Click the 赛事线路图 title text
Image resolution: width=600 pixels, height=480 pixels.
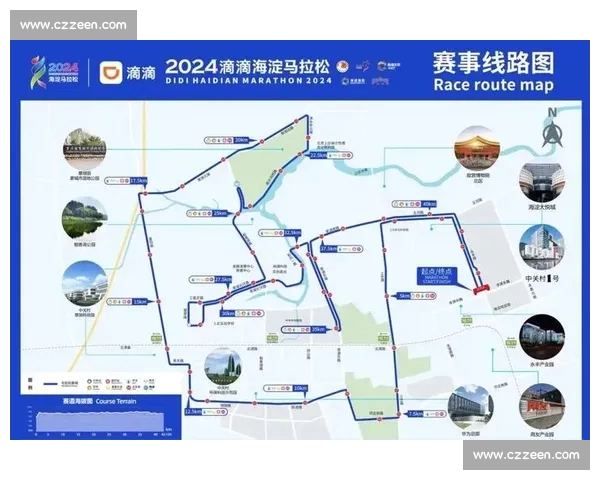[493, 63]
